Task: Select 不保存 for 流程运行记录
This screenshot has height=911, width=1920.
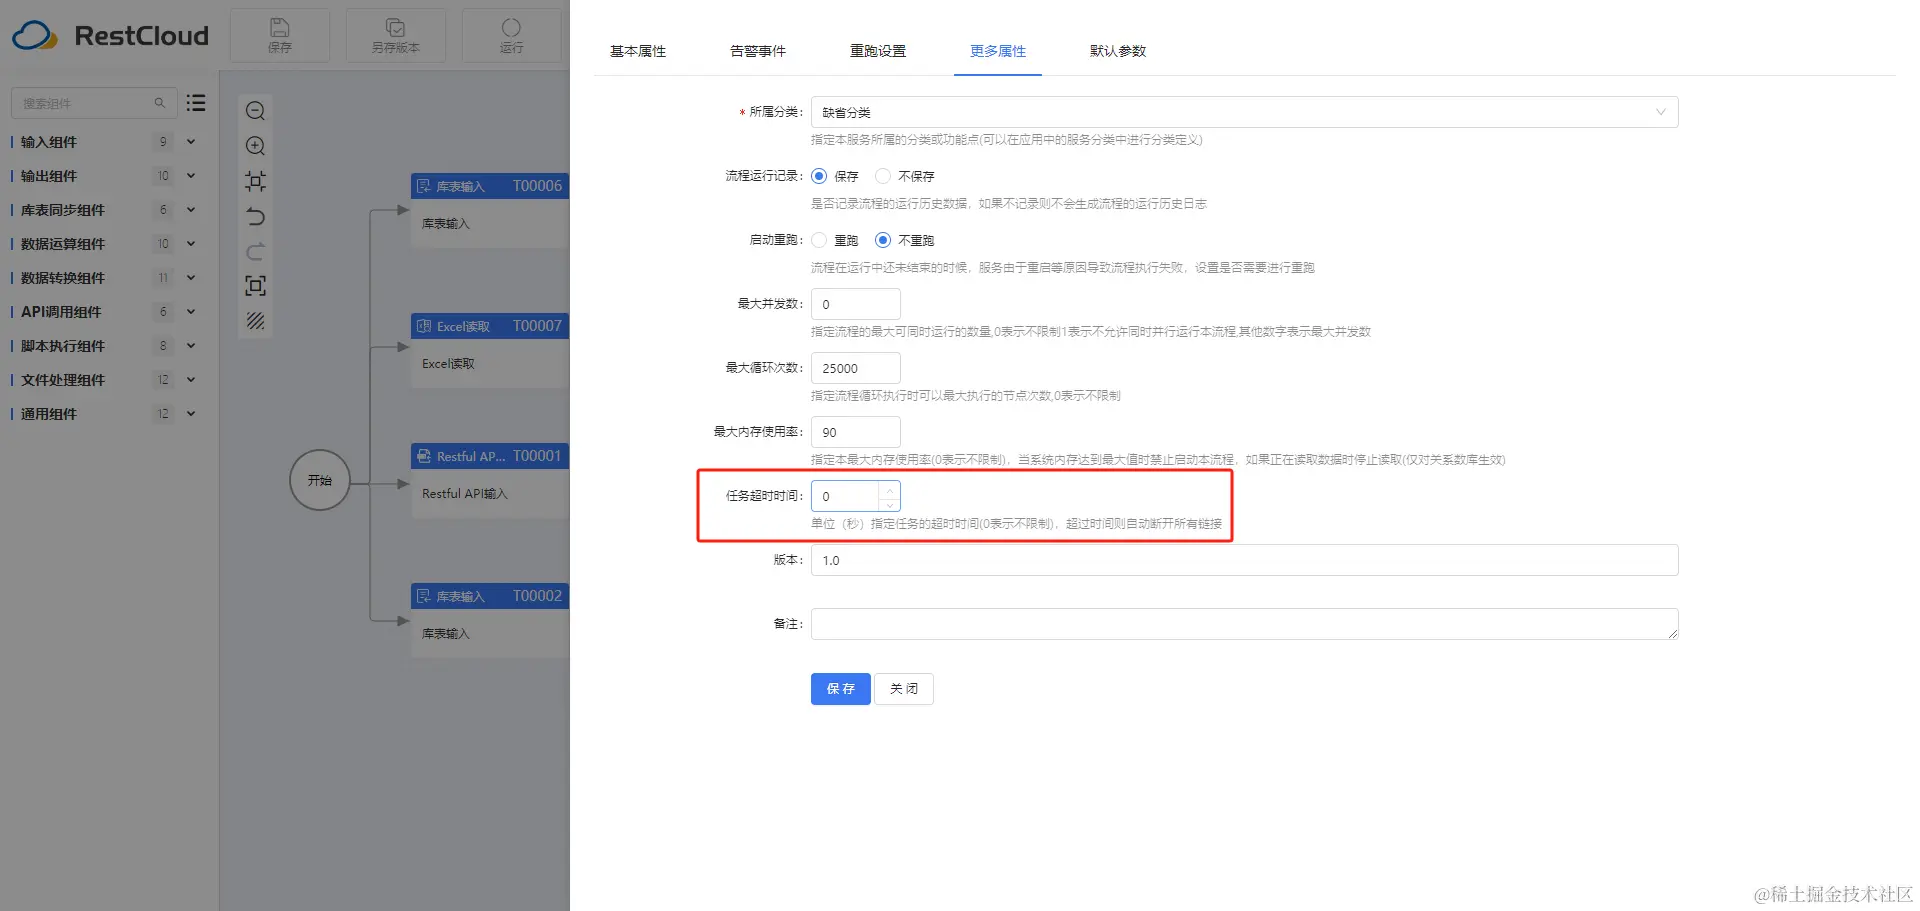Action: point(883,176)
